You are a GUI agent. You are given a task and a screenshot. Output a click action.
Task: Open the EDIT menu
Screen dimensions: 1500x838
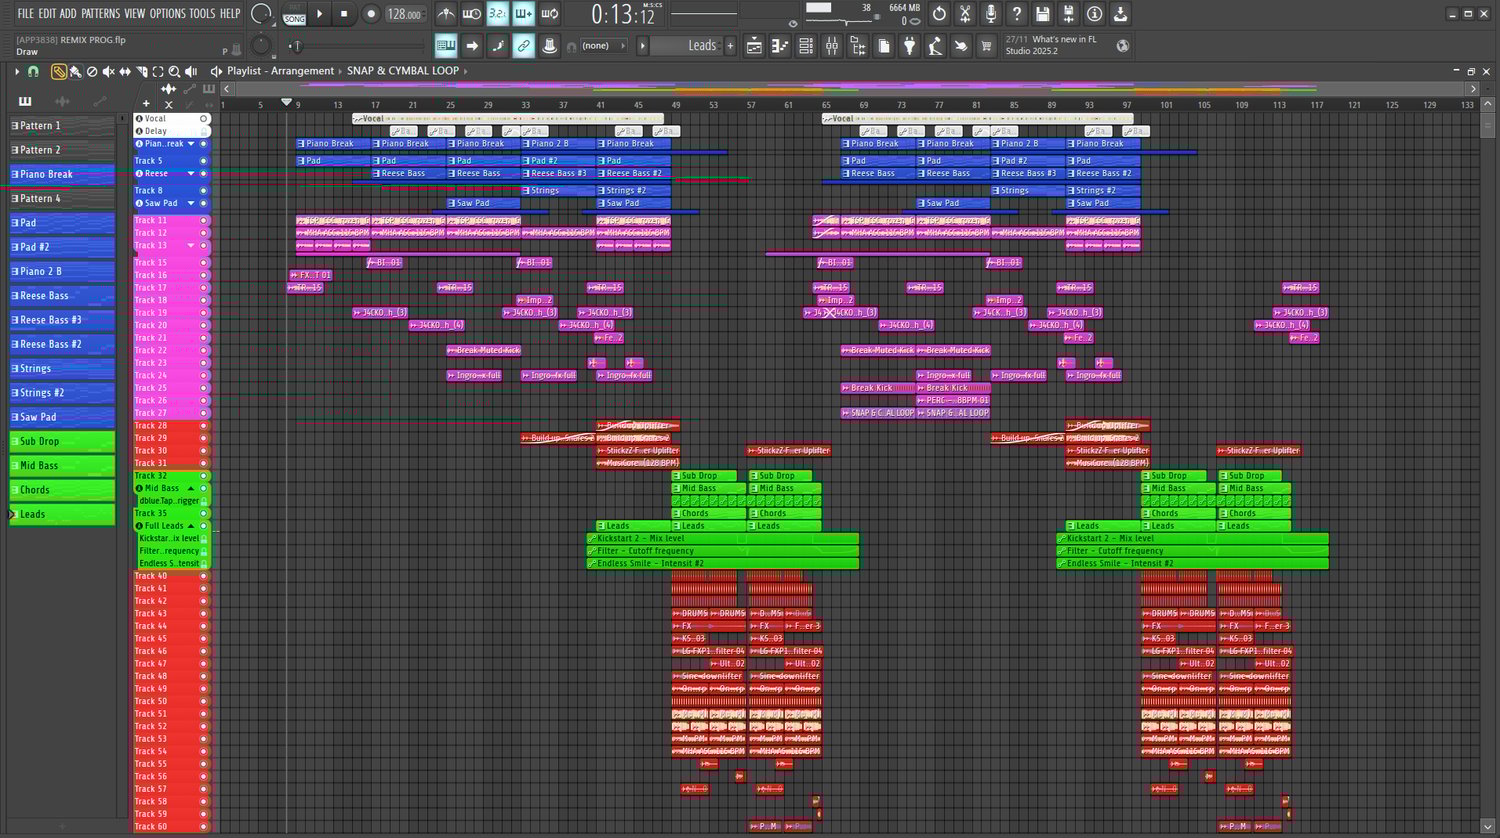point(47,14)
